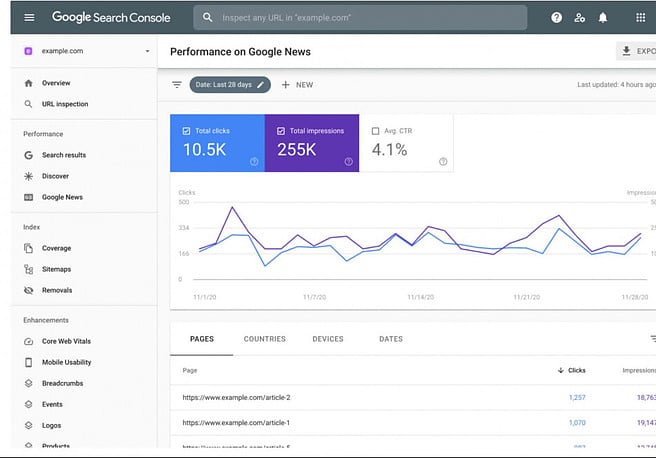656x458 pixels.
Task: Click the table filter icon right of tabs
Action: 653,339
